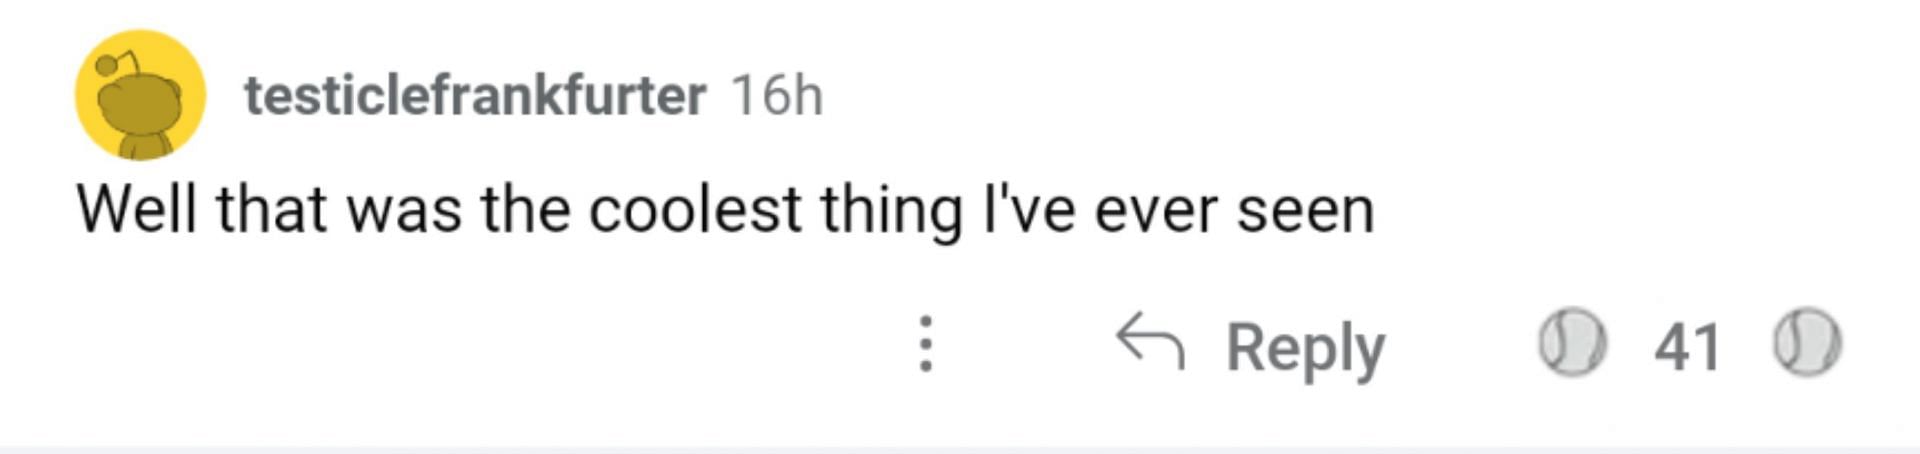Expand the comment overflow menu dots
Image resolution: width=1920 pixels, height=454 pixels.
(x=926, y=344)
